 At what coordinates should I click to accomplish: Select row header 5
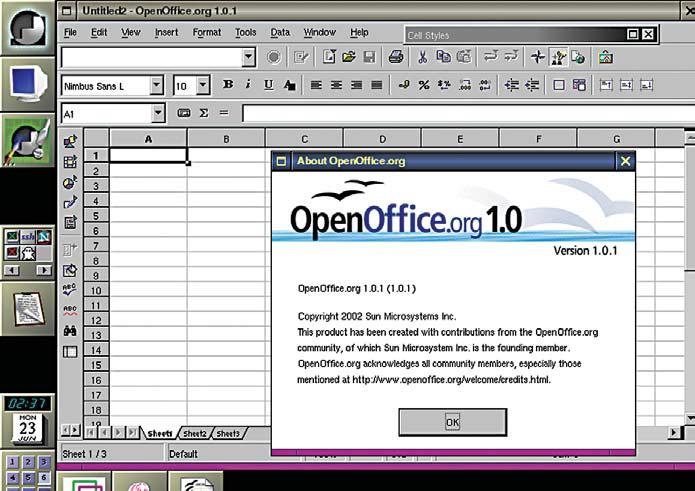tap(96, 216)
